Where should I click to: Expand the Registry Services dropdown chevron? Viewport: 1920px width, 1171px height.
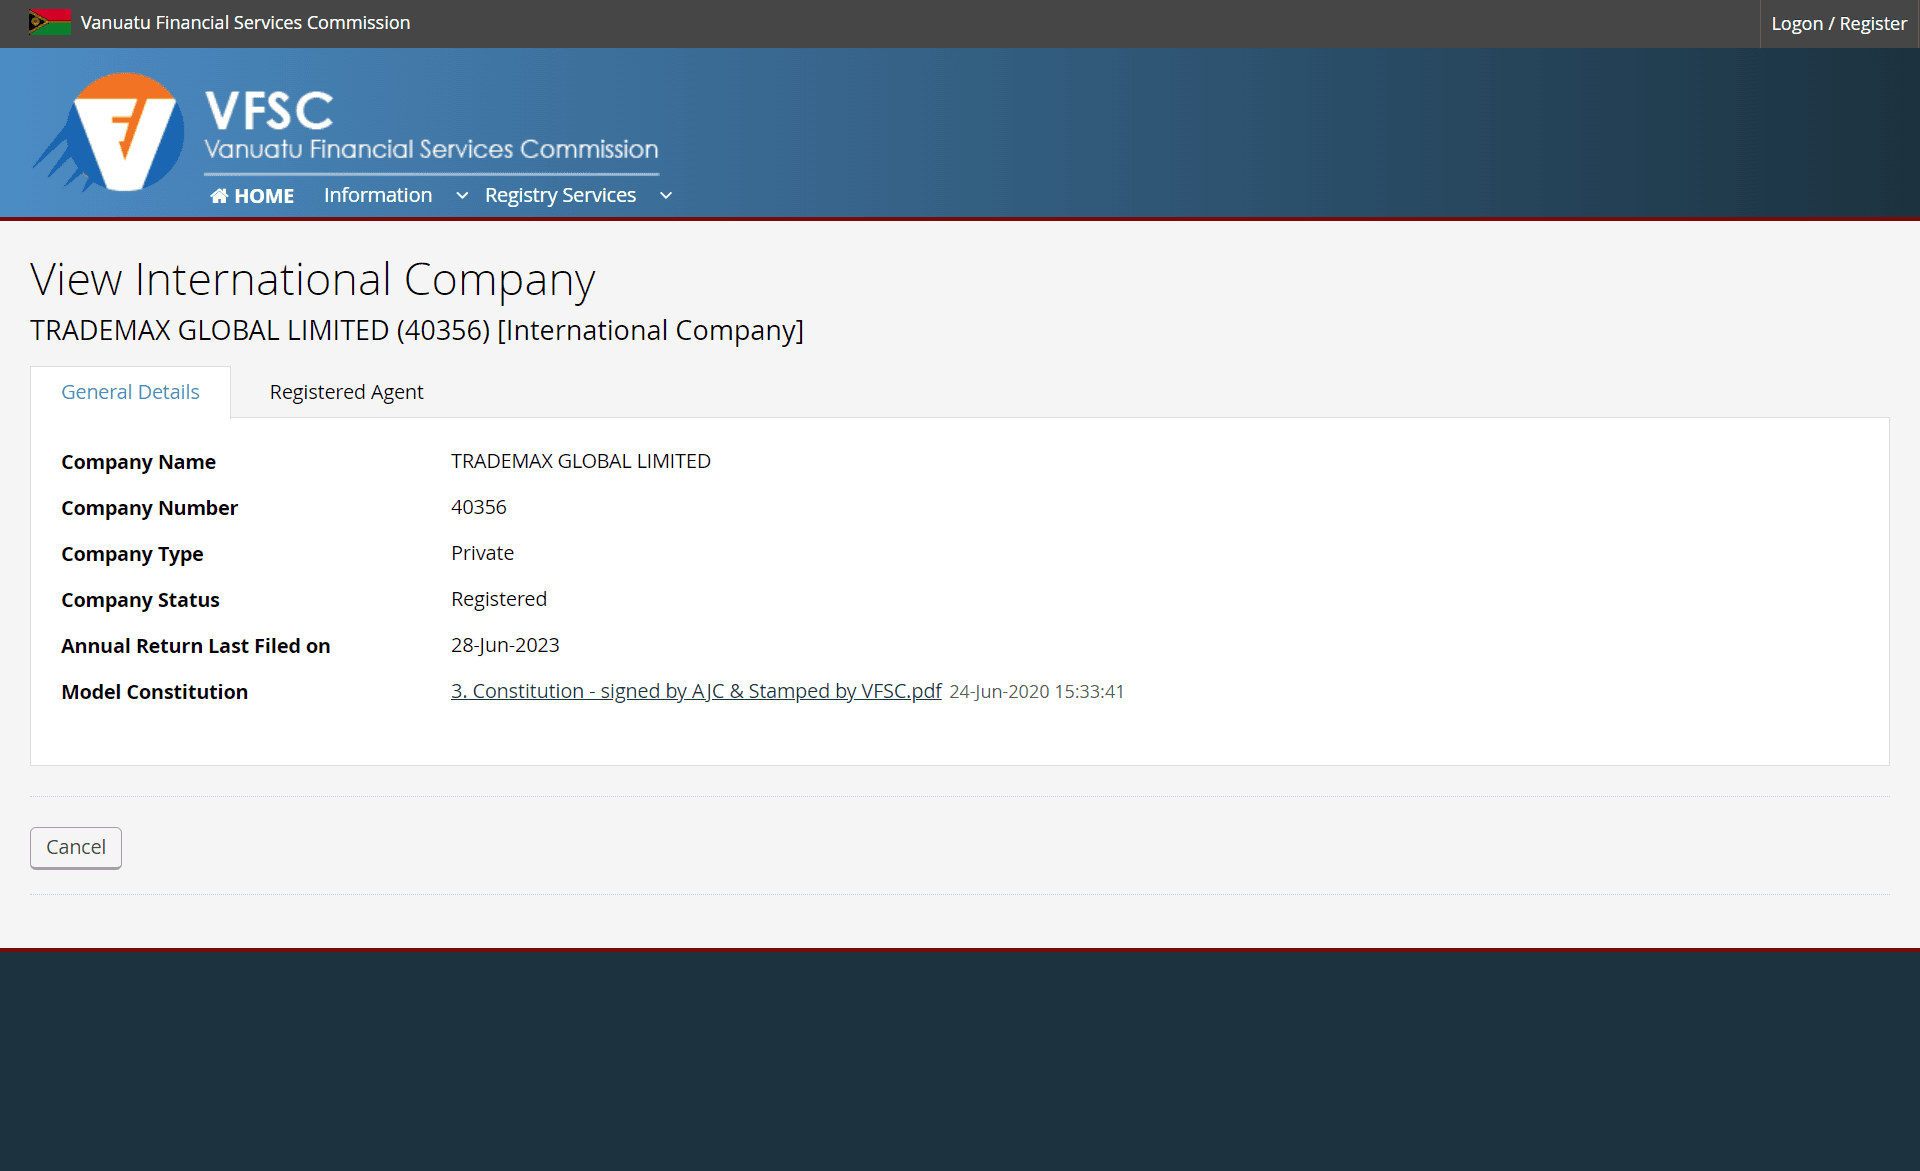666,196
